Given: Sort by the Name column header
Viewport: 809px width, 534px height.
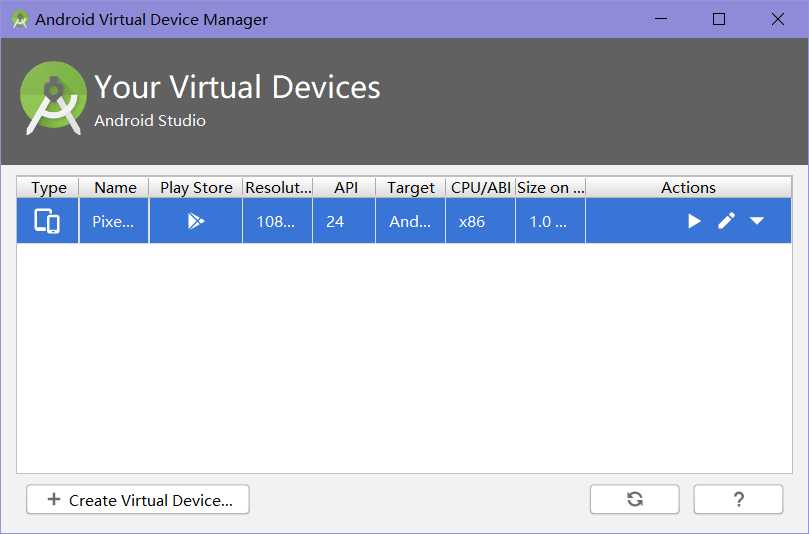Looking at the screenshot, I should (114, 187).
